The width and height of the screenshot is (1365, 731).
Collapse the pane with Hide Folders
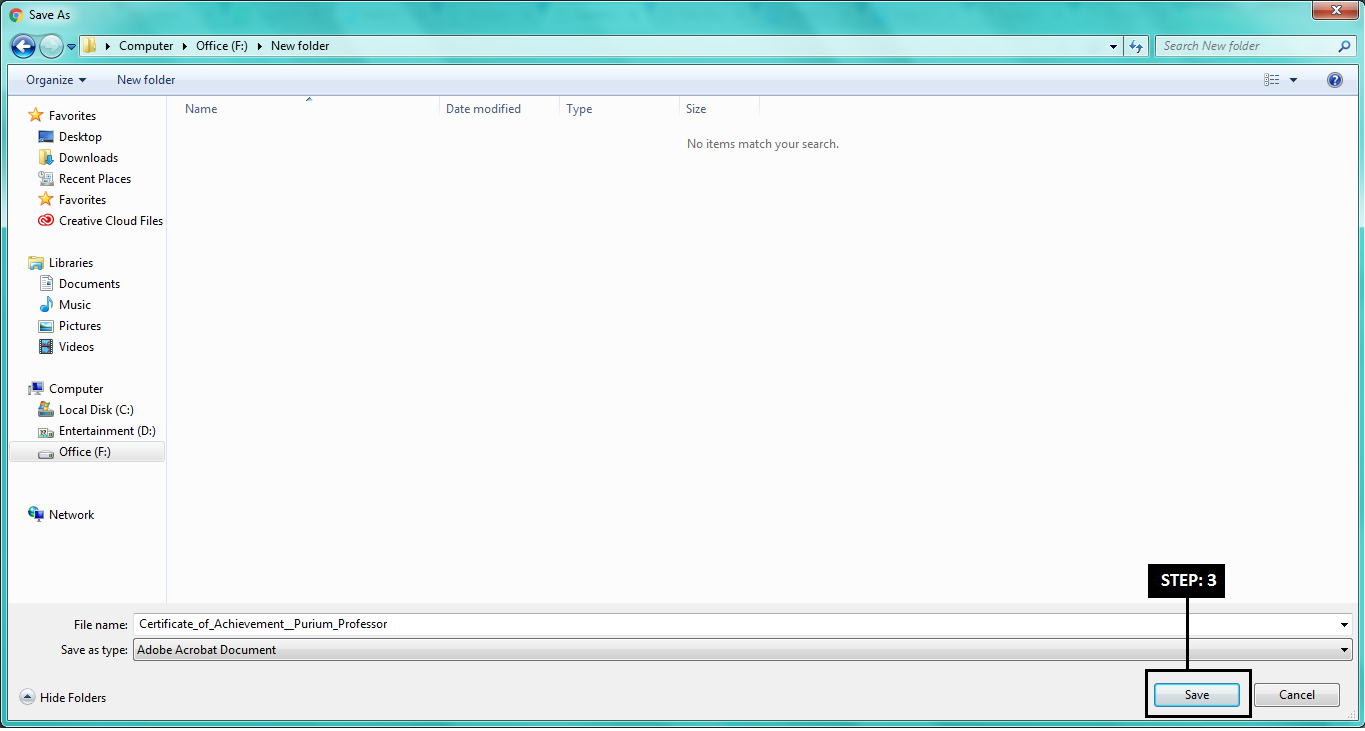[63, 698]
